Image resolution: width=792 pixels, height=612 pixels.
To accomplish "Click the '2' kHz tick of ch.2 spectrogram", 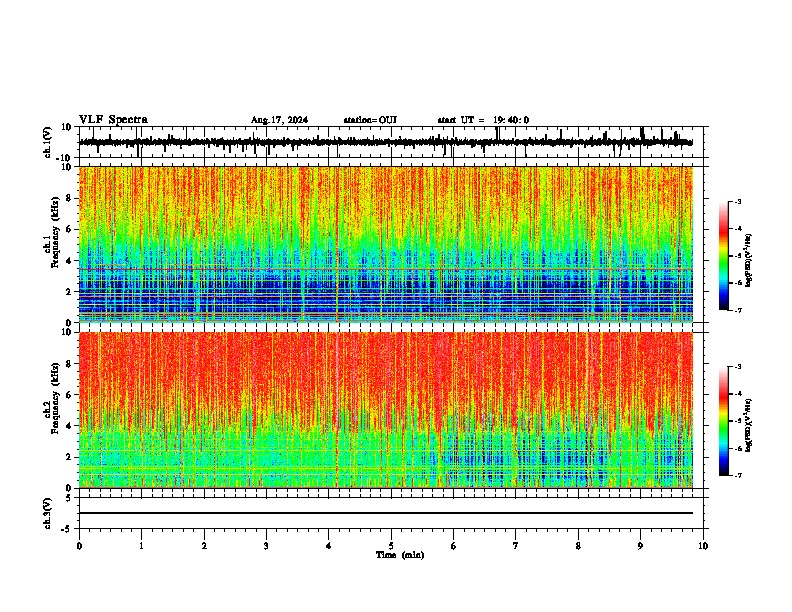I will (69, 457).
